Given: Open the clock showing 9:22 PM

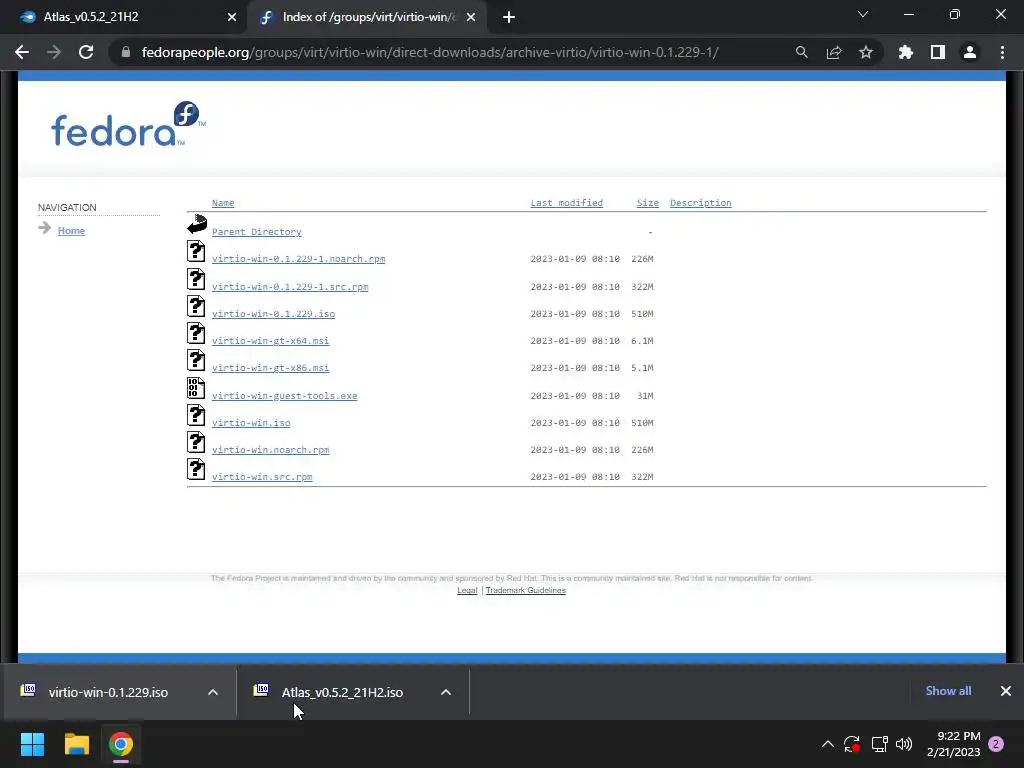Looking at the screenshot, I should (953, 744).
